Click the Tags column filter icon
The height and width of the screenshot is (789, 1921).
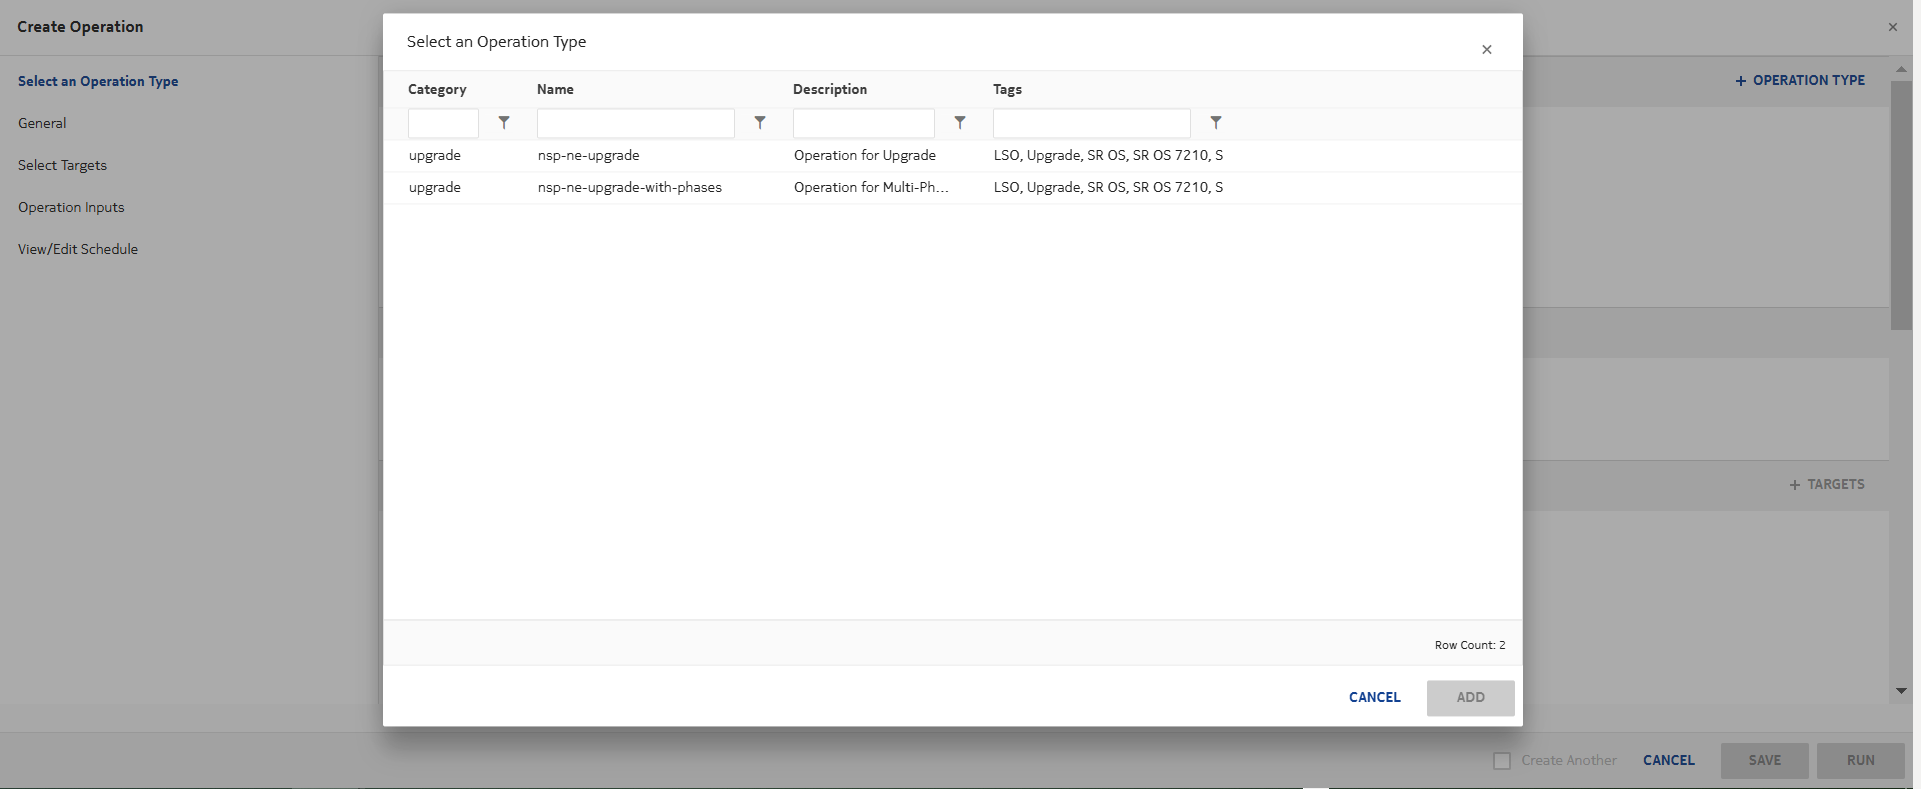(x=1216, y=122)
